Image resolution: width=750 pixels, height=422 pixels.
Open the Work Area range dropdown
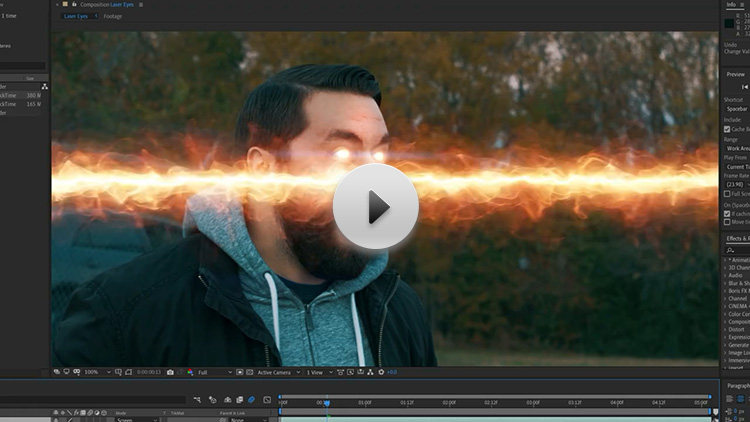pyautogui.click(x=737, y=148)
